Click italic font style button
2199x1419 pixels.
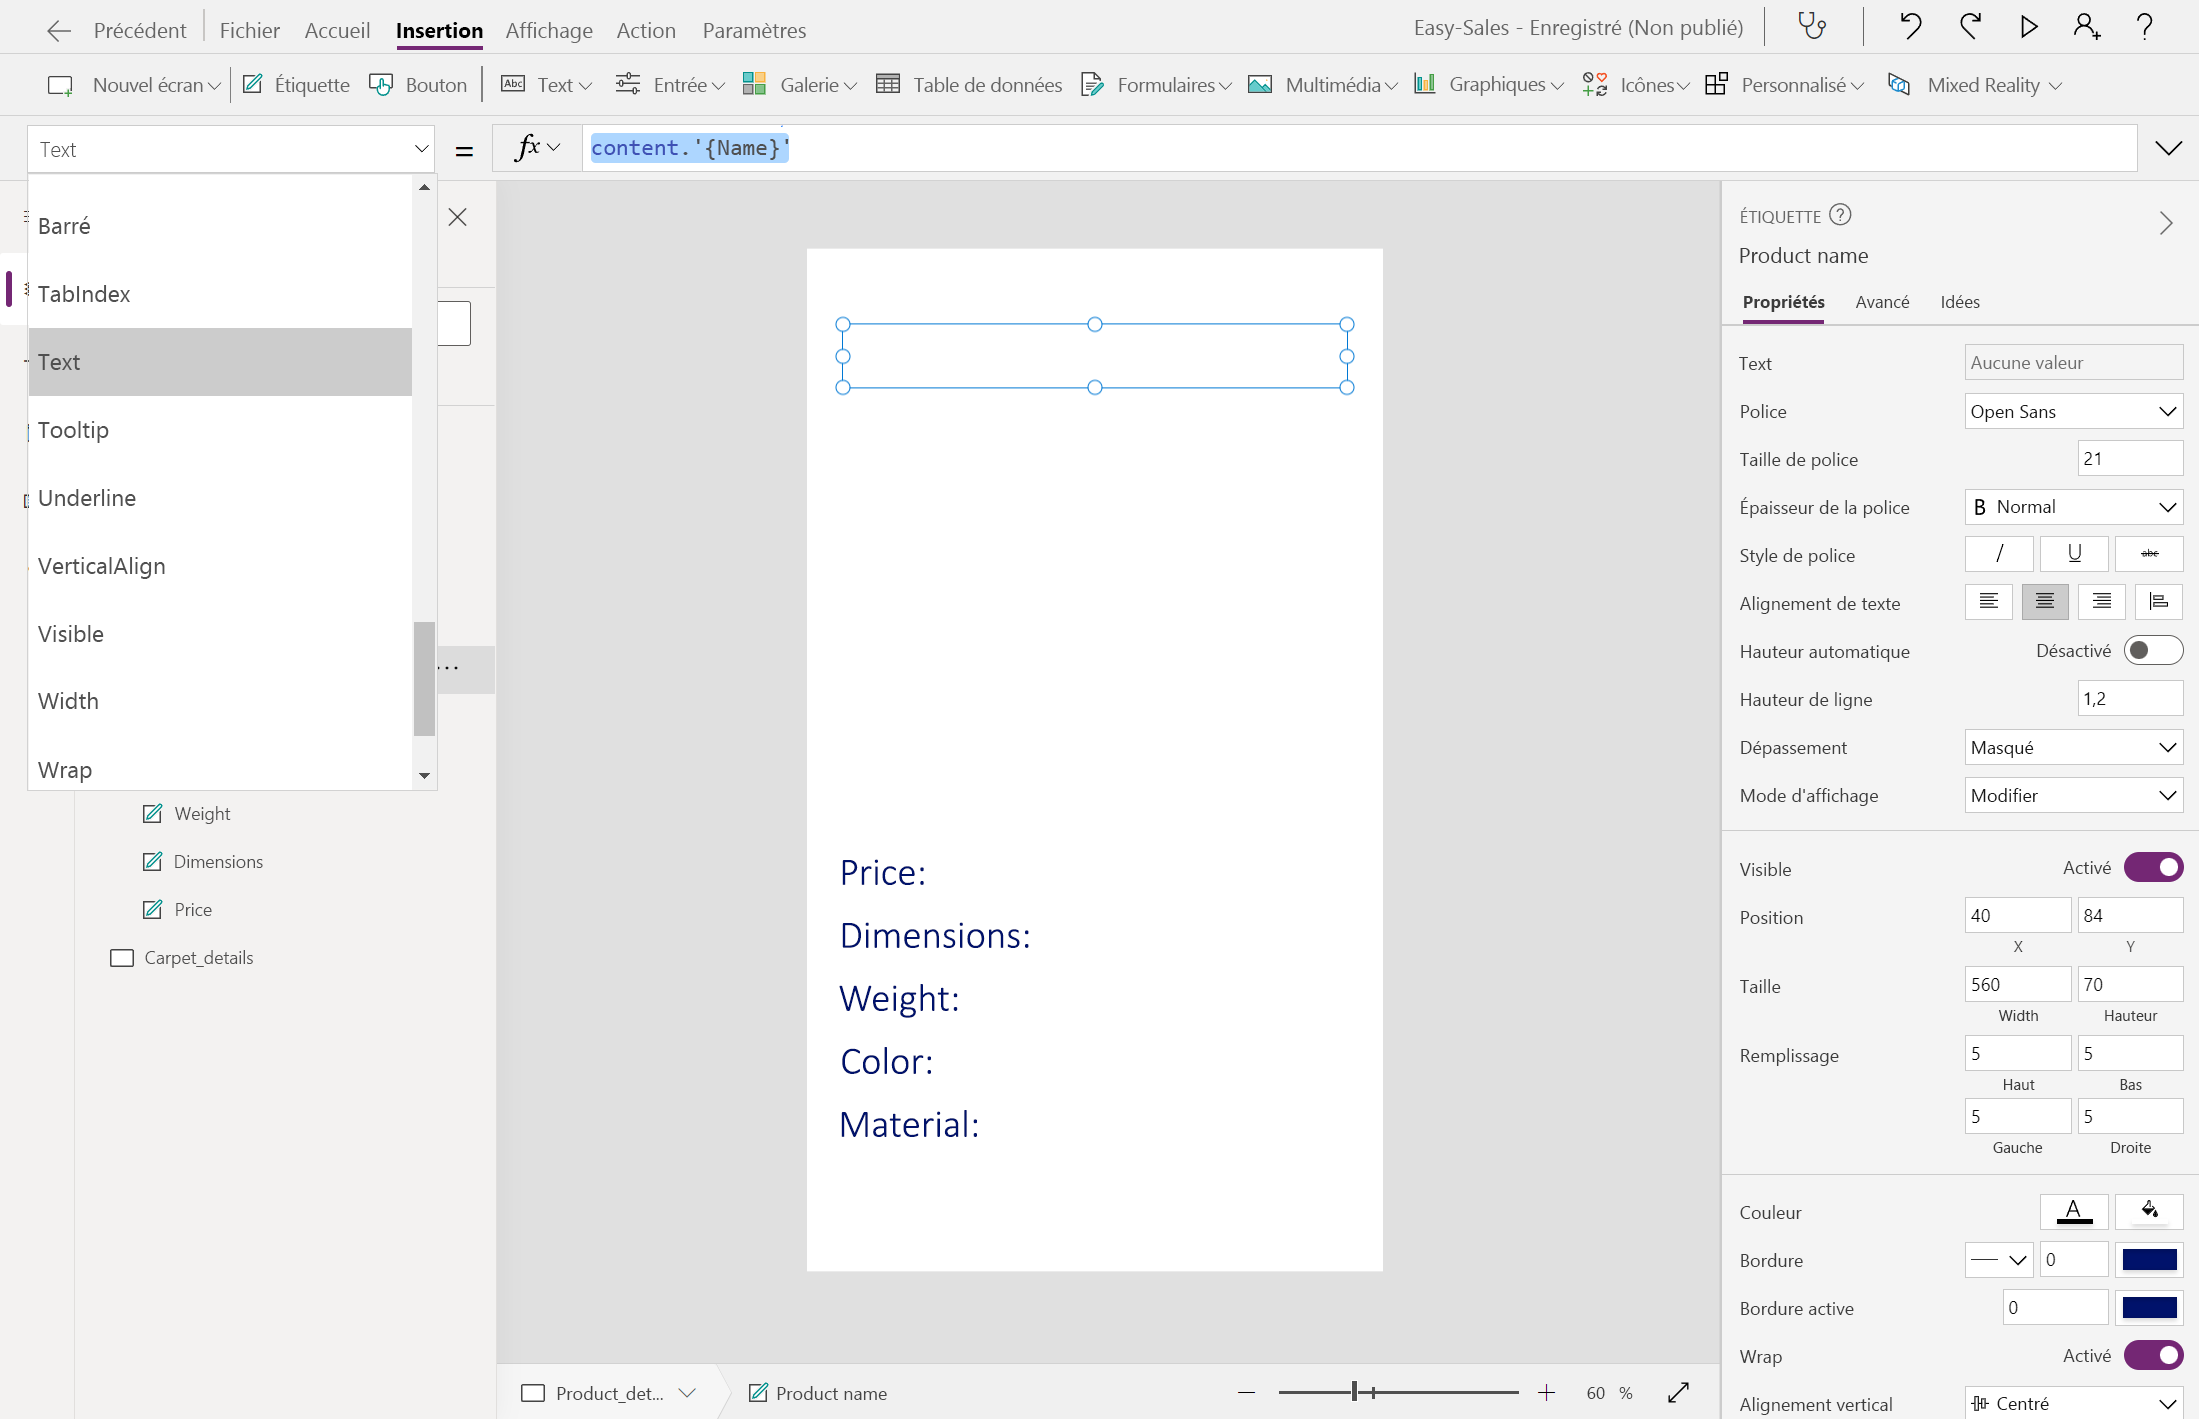(1998, 554)
